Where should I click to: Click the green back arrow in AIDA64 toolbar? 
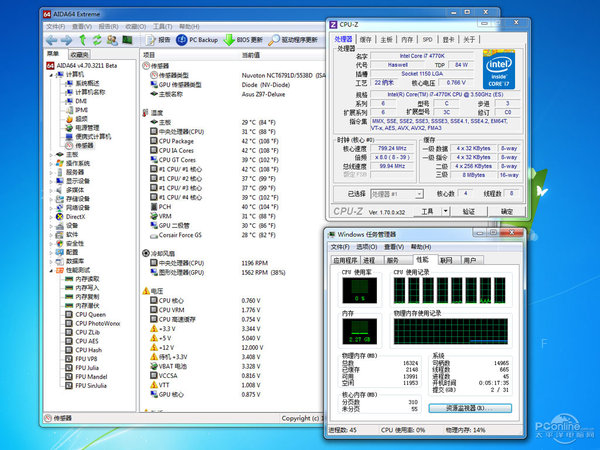click(x=52, y=39)
